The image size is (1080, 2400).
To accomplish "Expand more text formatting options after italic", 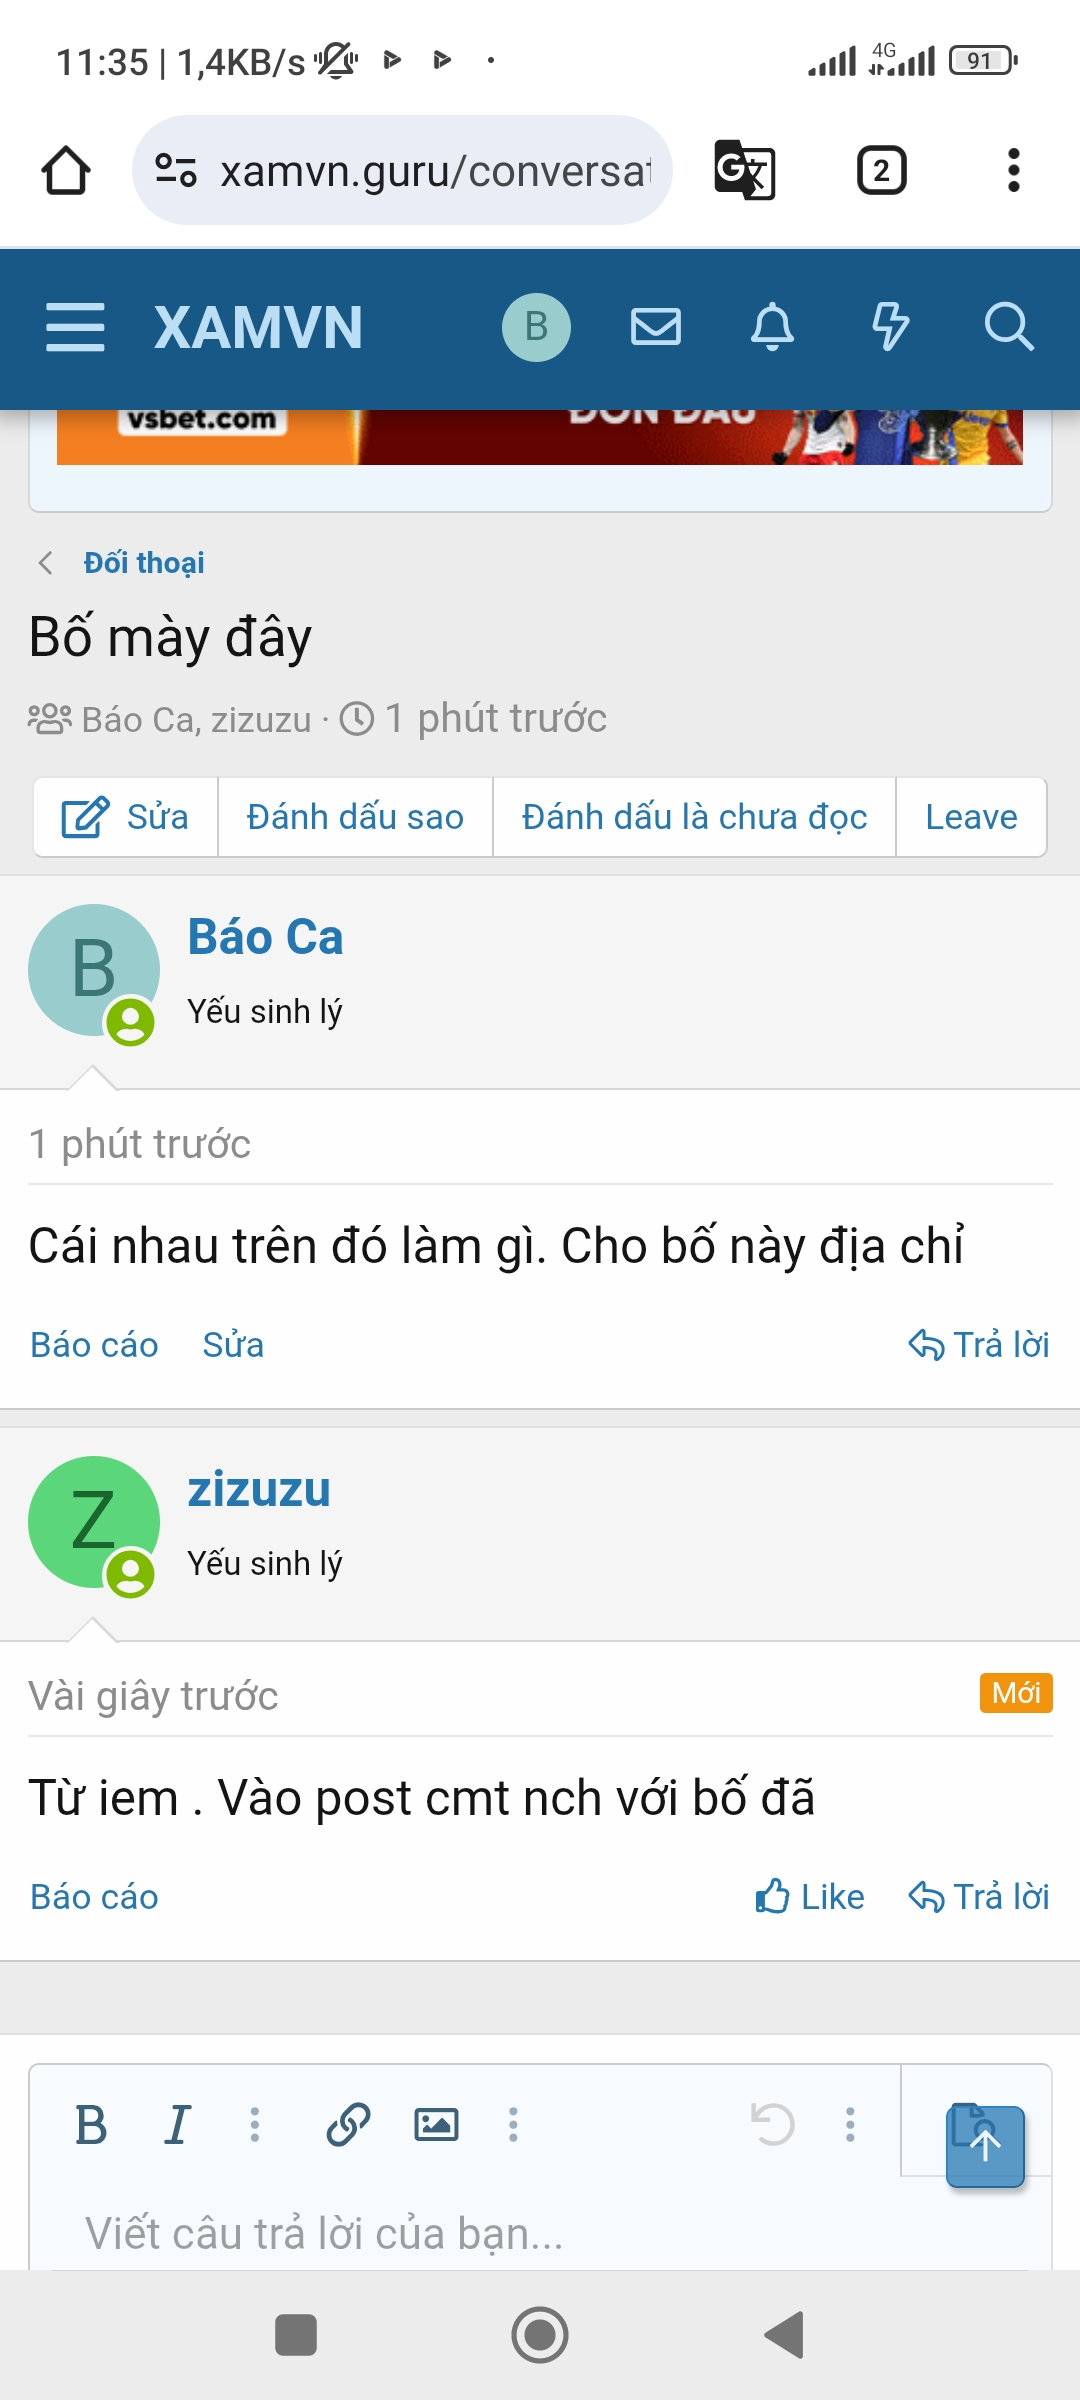I will pyautogui.click(x=255, y=2124).
